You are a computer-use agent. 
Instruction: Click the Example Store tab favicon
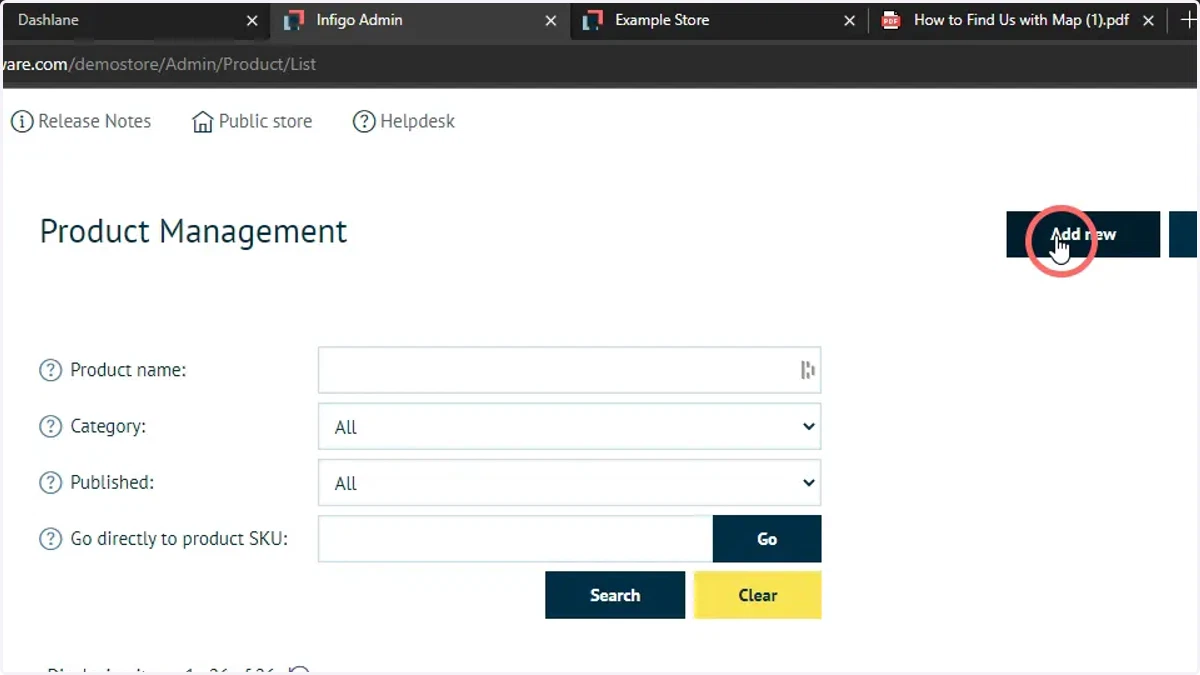(x=593, y=20)
